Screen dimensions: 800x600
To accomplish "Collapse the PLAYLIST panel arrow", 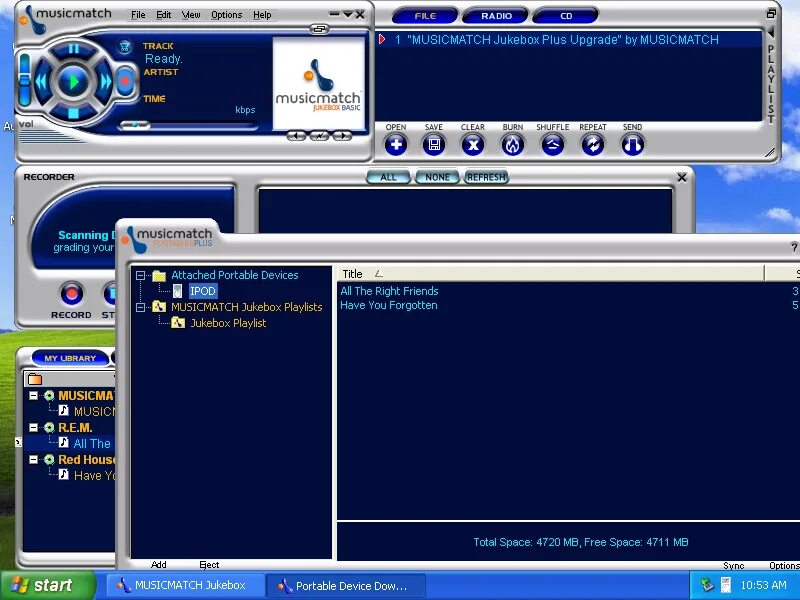I will 770,33.
